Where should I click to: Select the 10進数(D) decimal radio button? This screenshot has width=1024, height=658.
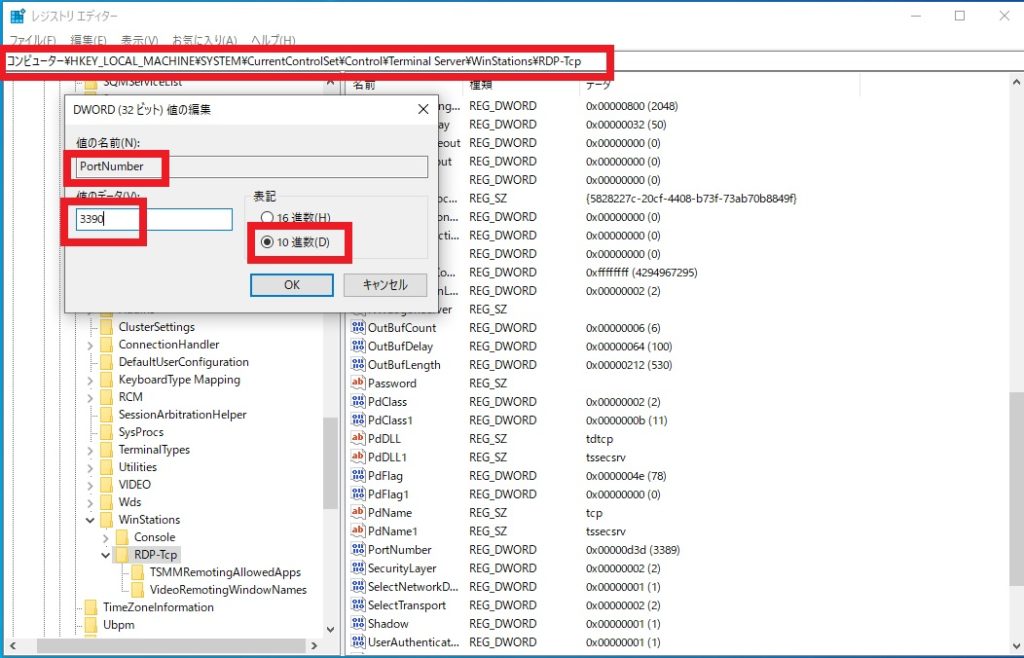pyautogui.click(x=266, y=242)
